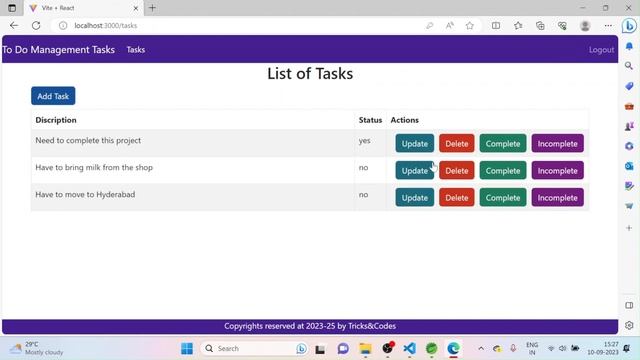Reload the current page
This screenshot has height=360, width=640.
(x=36, y=25)
